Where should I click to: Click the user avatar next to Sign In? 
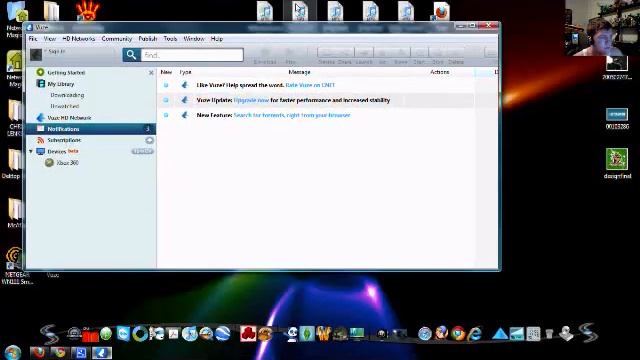pos(36,55)
